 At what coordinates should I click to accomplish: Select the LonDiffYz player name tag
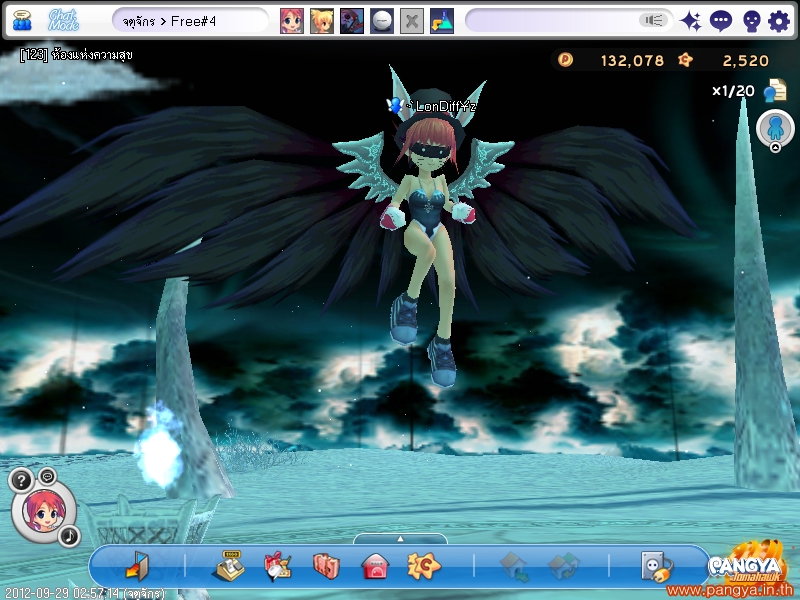pos(442,106)
